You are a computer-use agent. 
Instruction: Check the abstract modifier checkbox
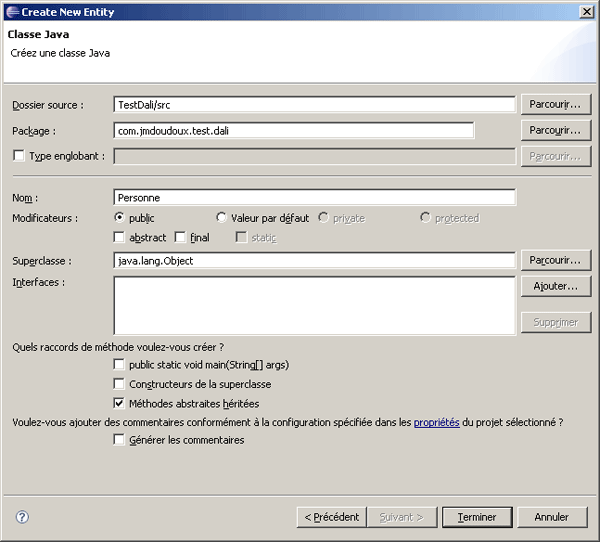click(x=120, y=237)
